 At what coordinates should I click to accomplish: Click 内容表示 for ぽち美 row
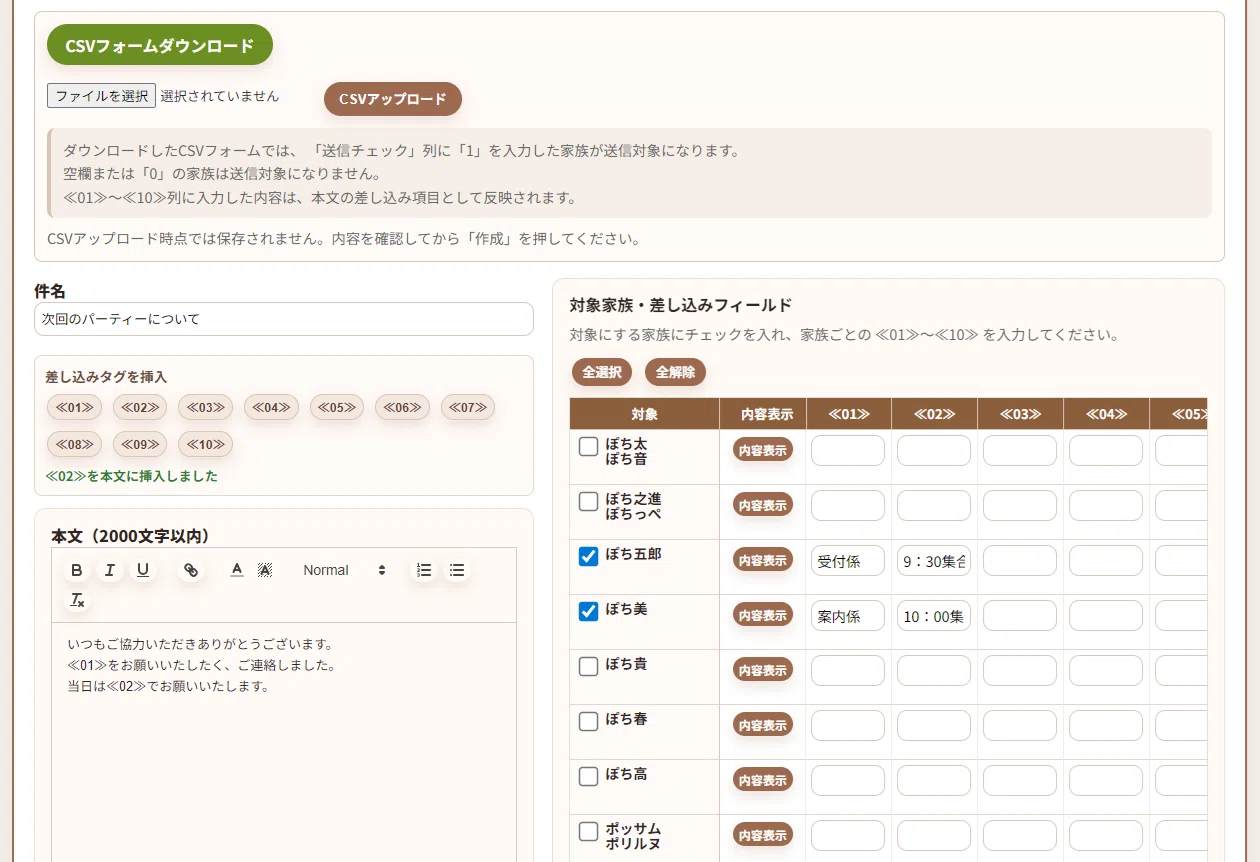763,615
